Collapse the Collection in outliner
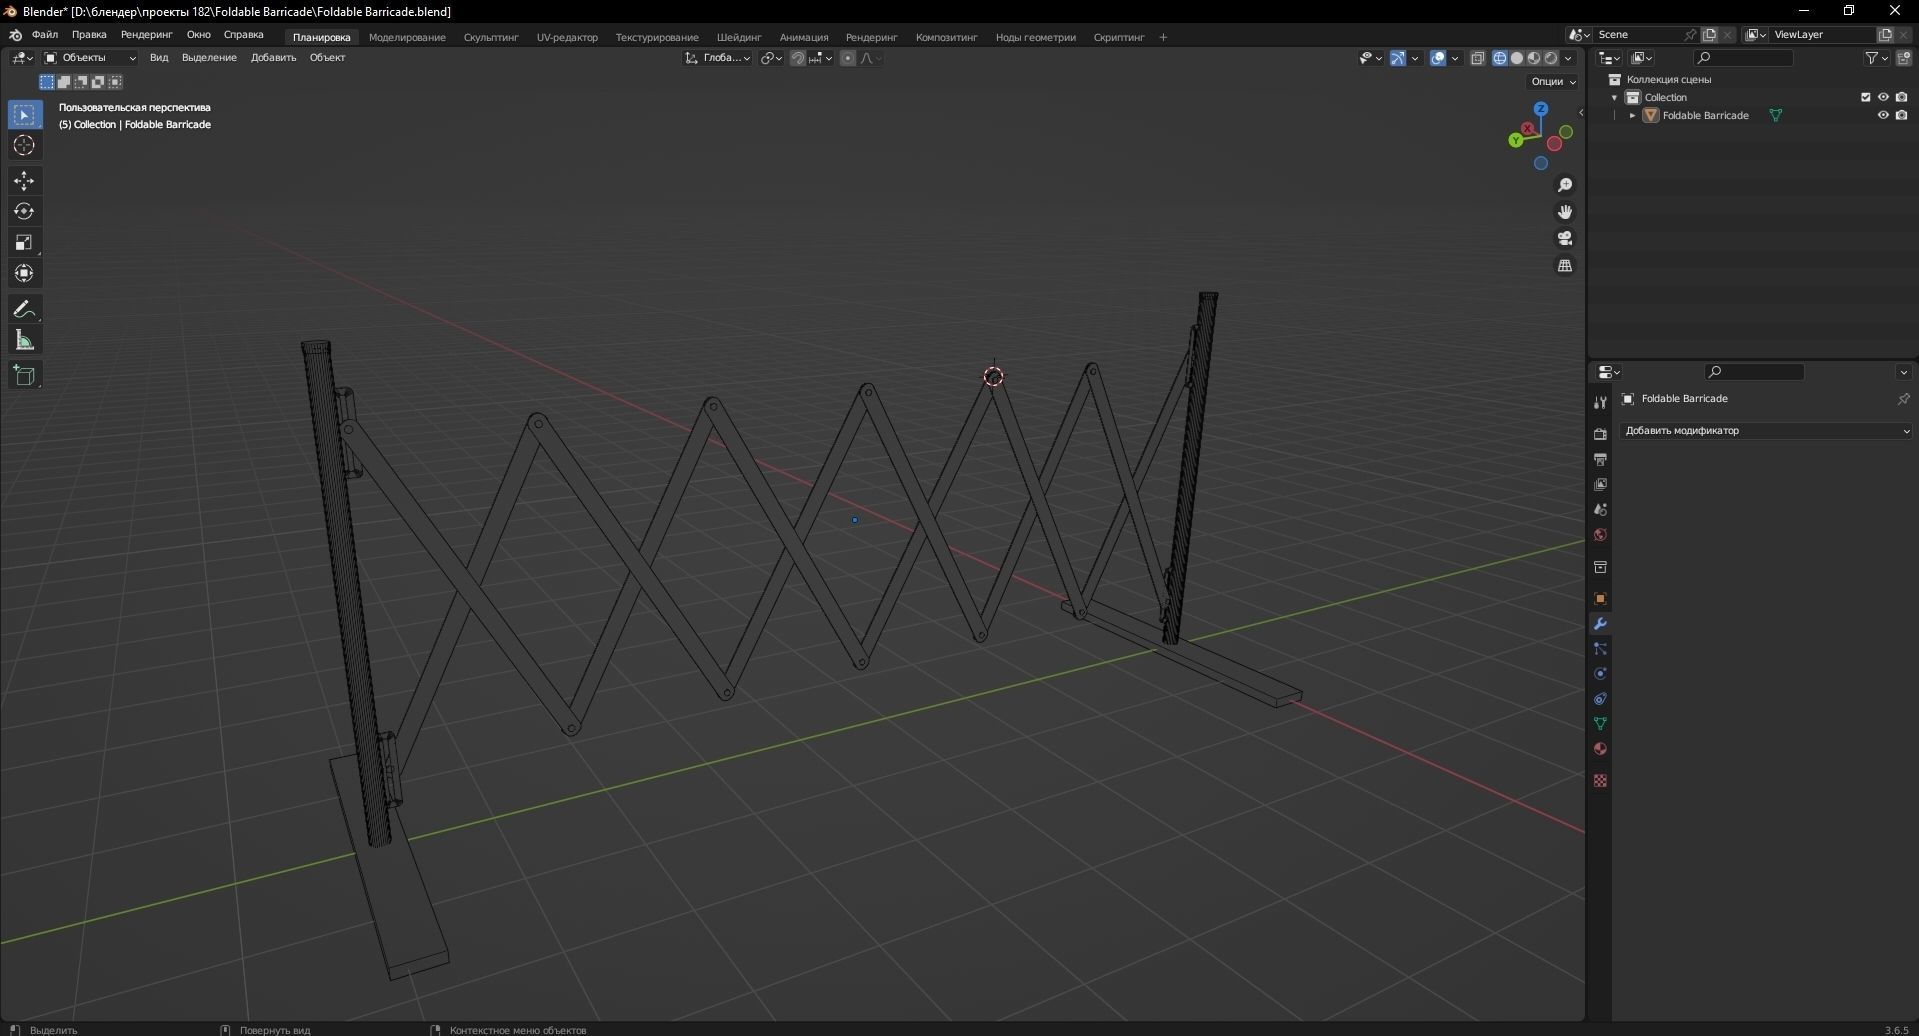 [1614, 98]
